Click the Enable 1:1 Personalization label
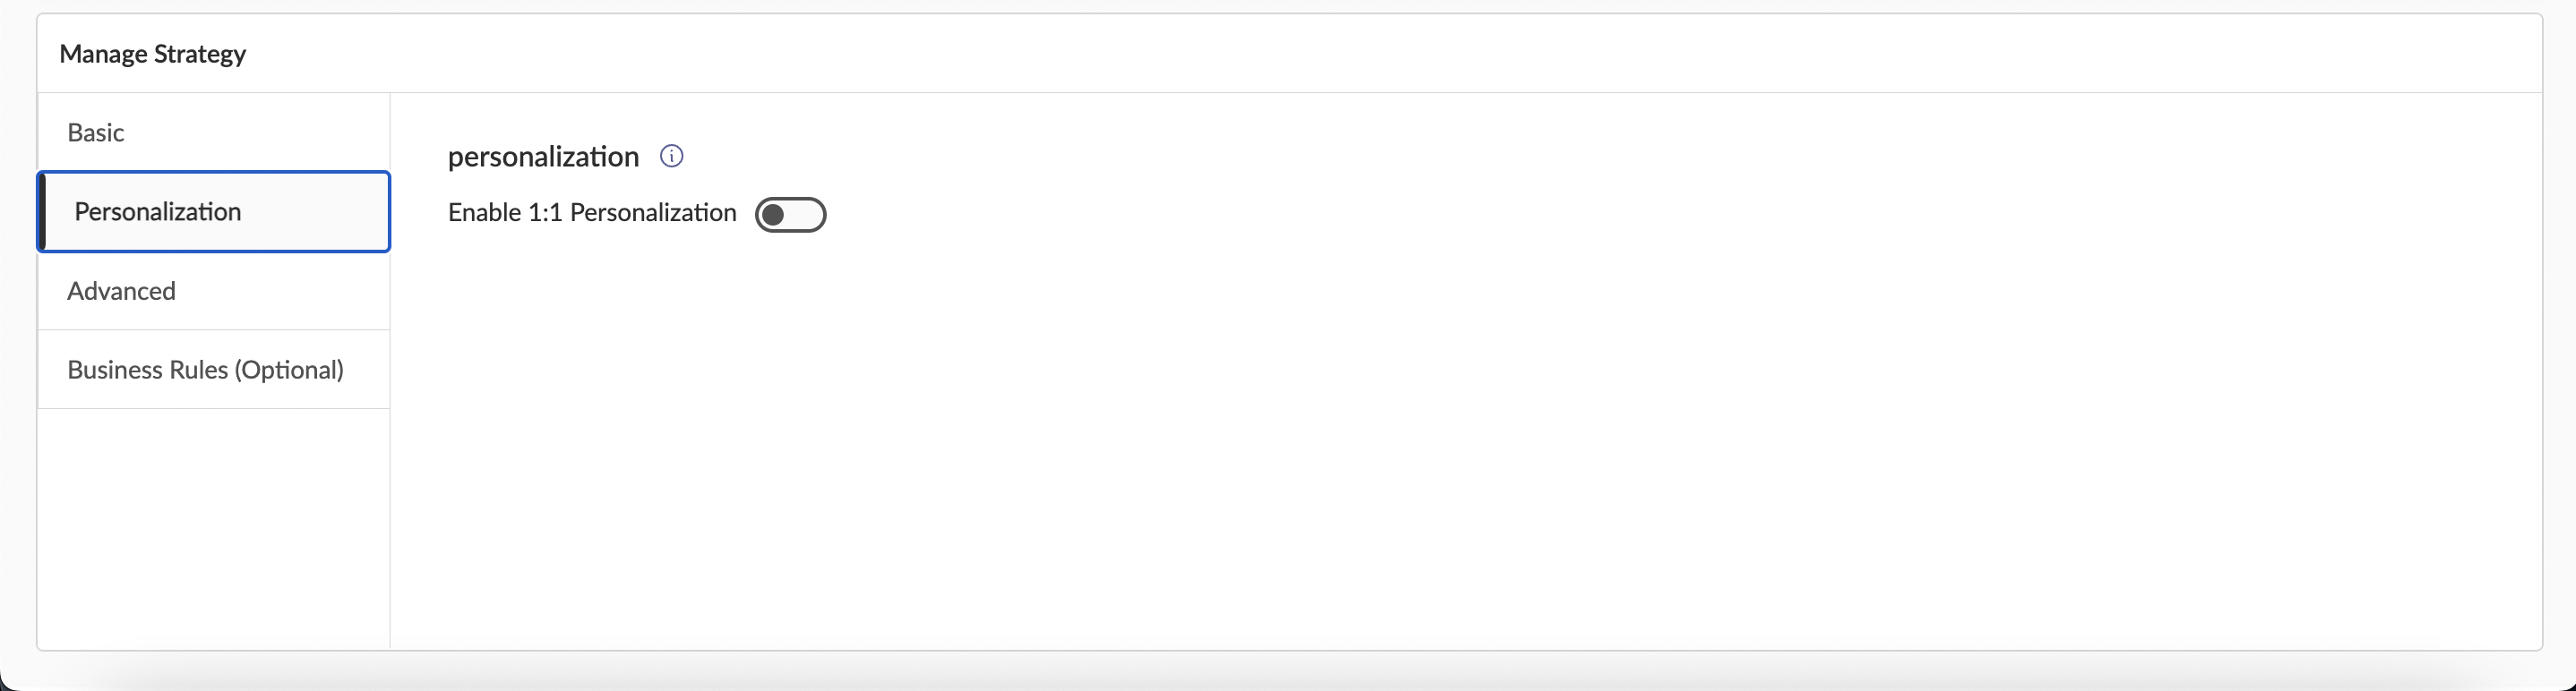 [592, 213]
